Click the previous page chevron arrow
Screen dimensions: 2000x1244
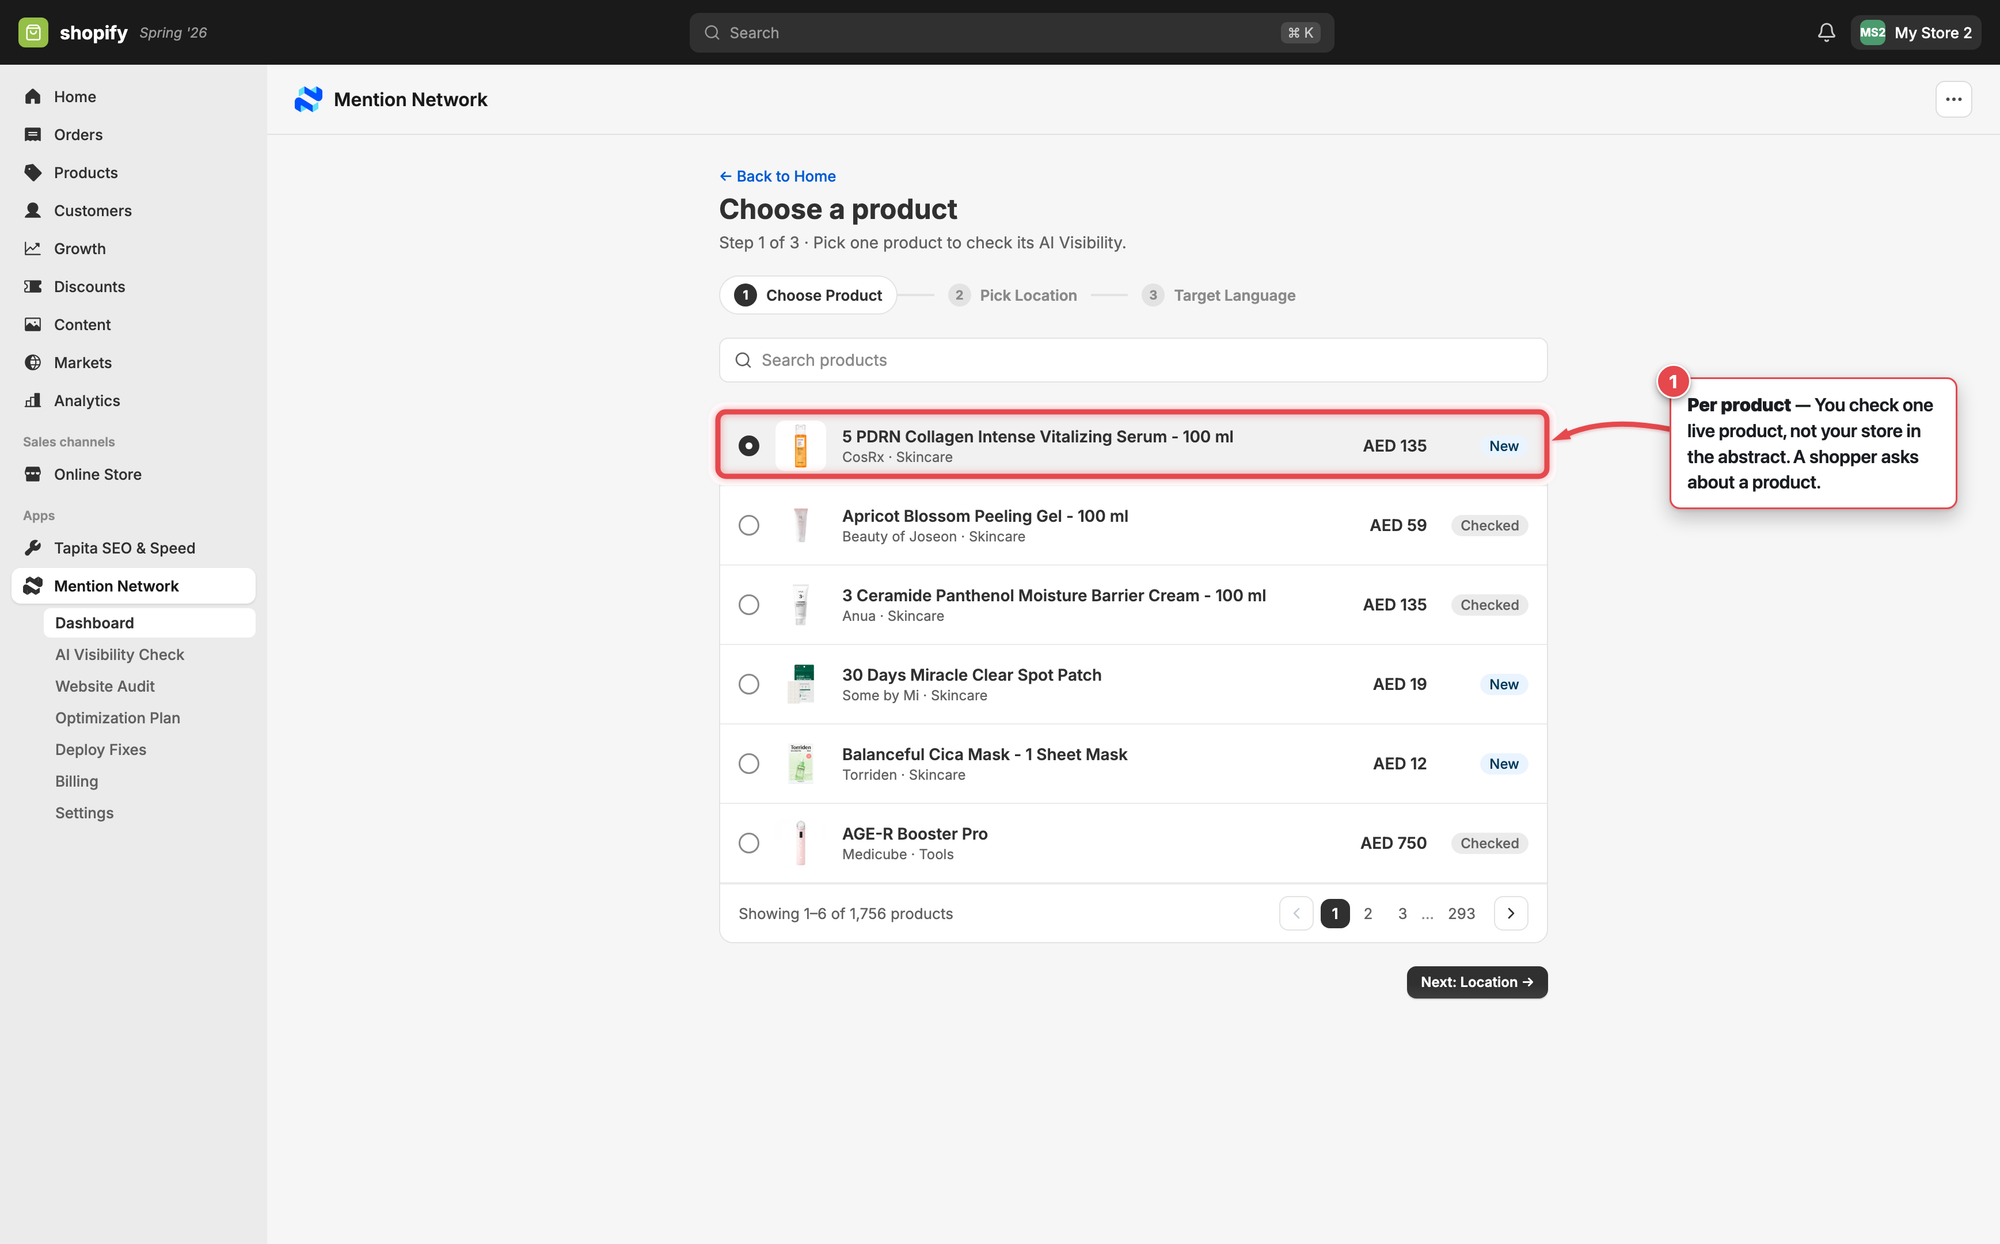pyautogui.click(x=1296, y=913)
